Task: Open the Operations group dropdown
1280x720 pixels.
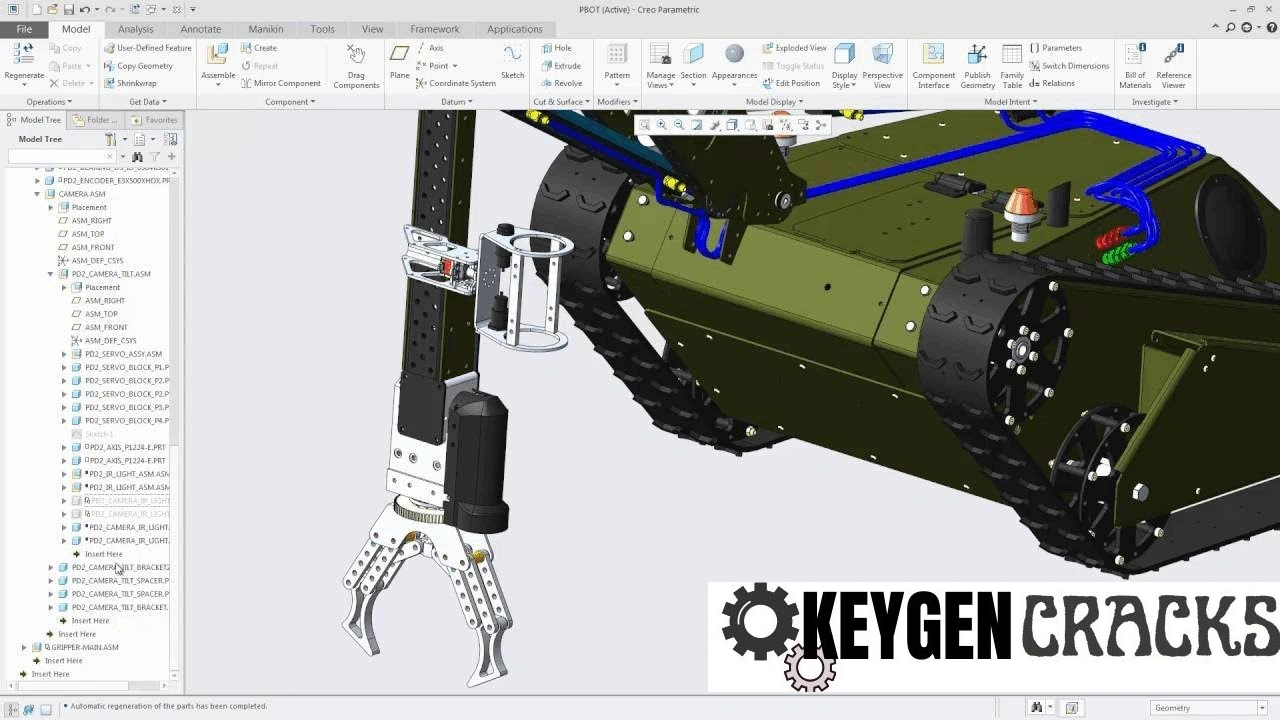Action: point(48,102)
